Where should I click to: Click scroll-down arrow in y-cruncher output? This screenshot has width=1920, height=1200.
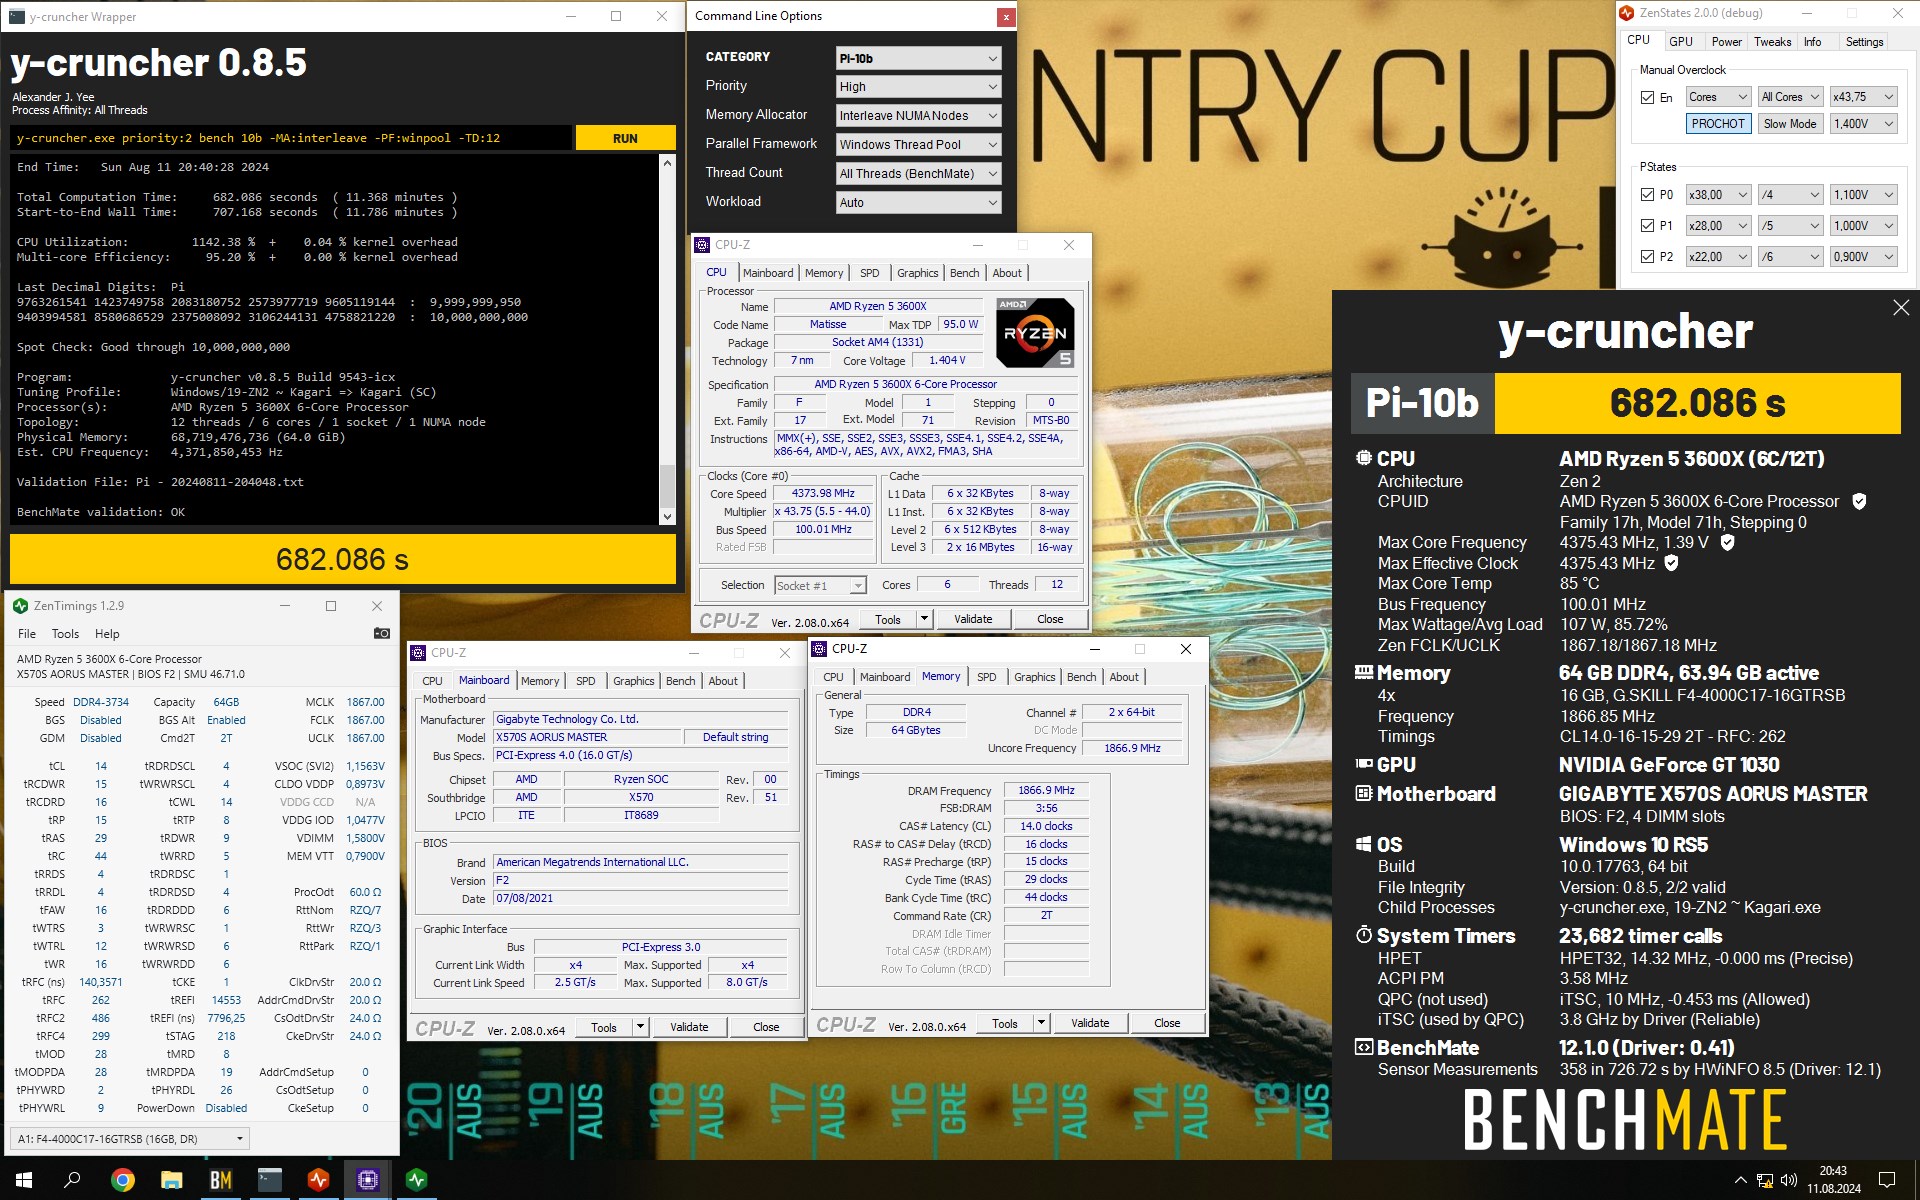click(668, 516)
